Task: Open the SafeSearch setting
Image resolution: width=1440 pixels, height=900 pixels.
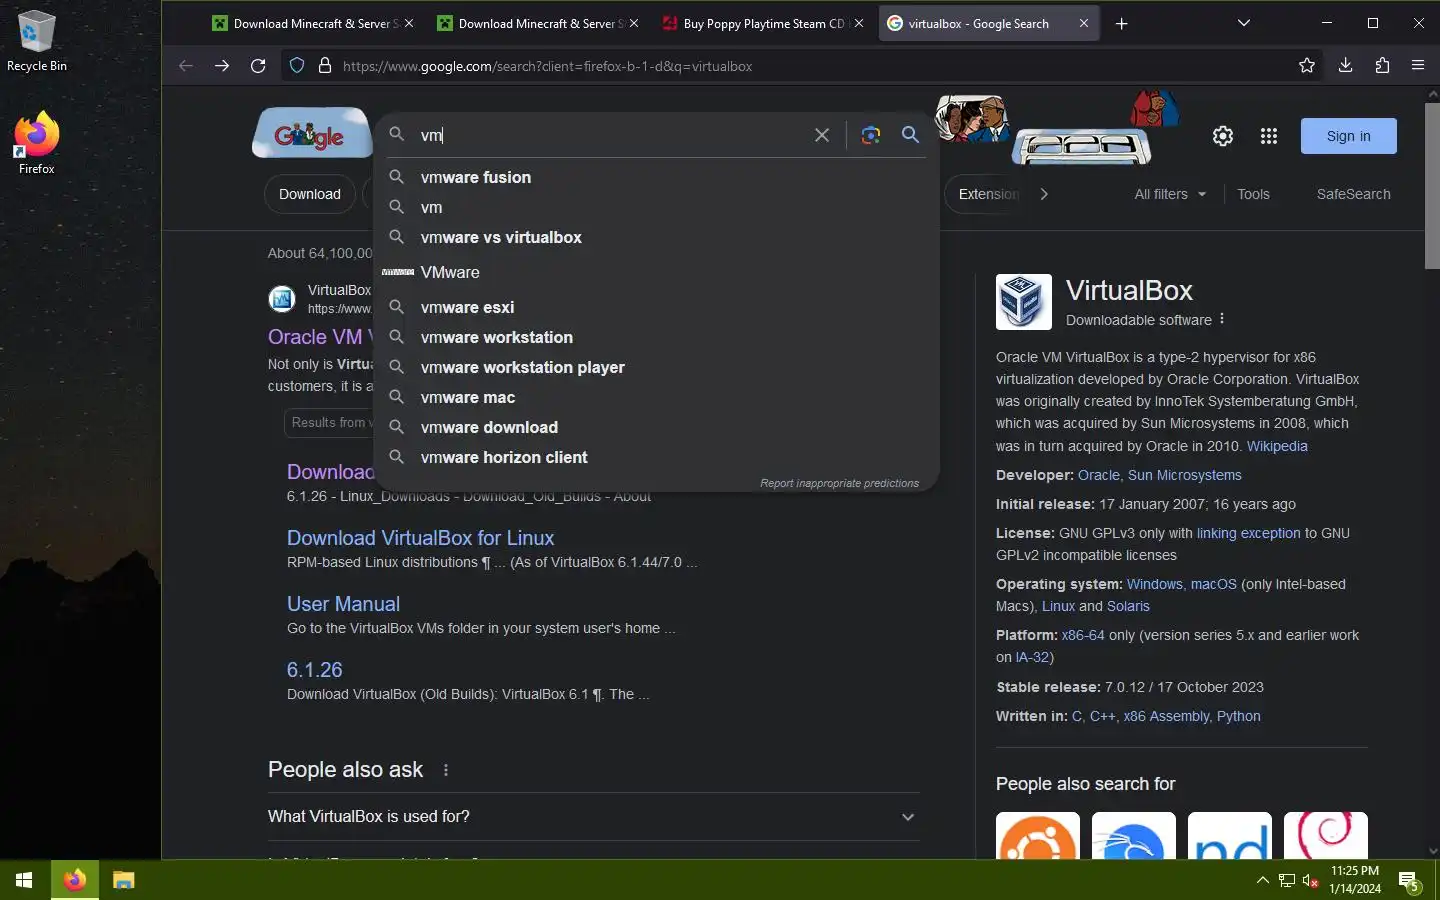Action: 1353,194
